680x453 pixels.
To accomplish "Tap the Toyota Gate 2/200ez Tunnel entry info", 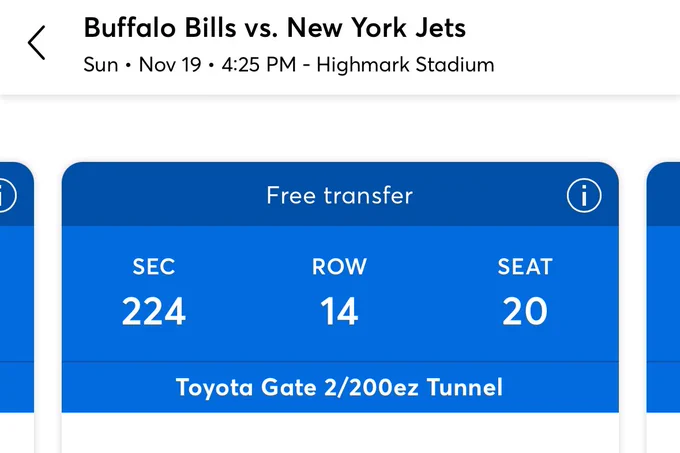I will pos(340,387).
